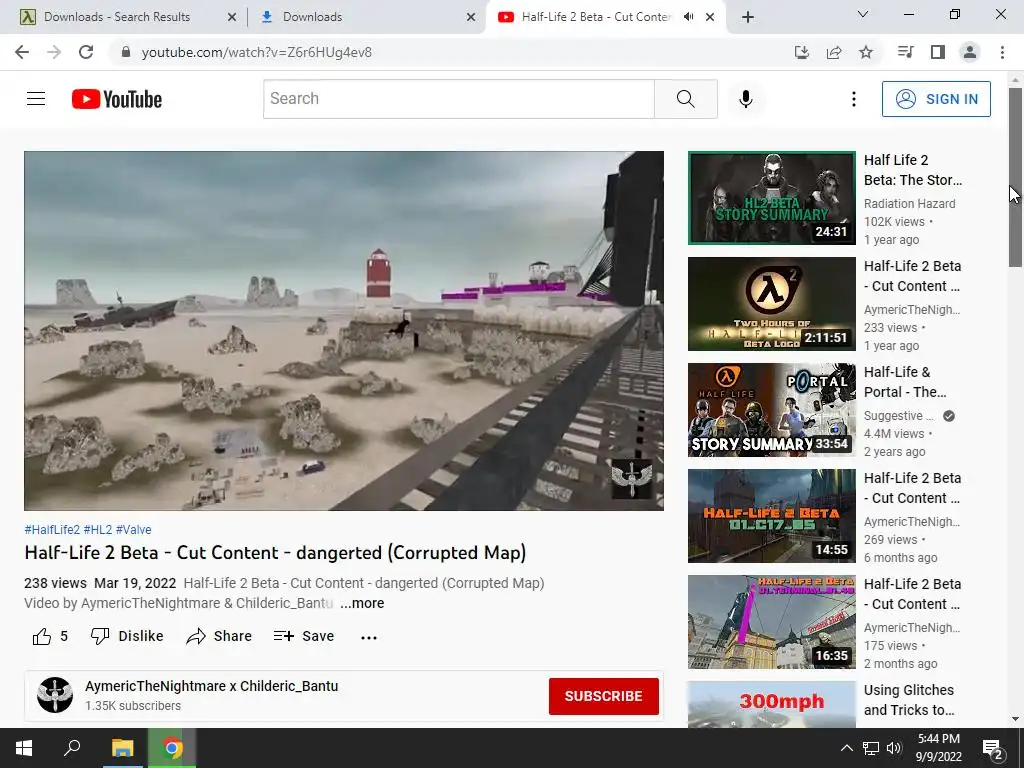Image resolution: width=1024 pixels, height=768 pixels.
Task: Open title 'Half Life 2 Beta: The Stor...'
Action: (x=913, y=170)
